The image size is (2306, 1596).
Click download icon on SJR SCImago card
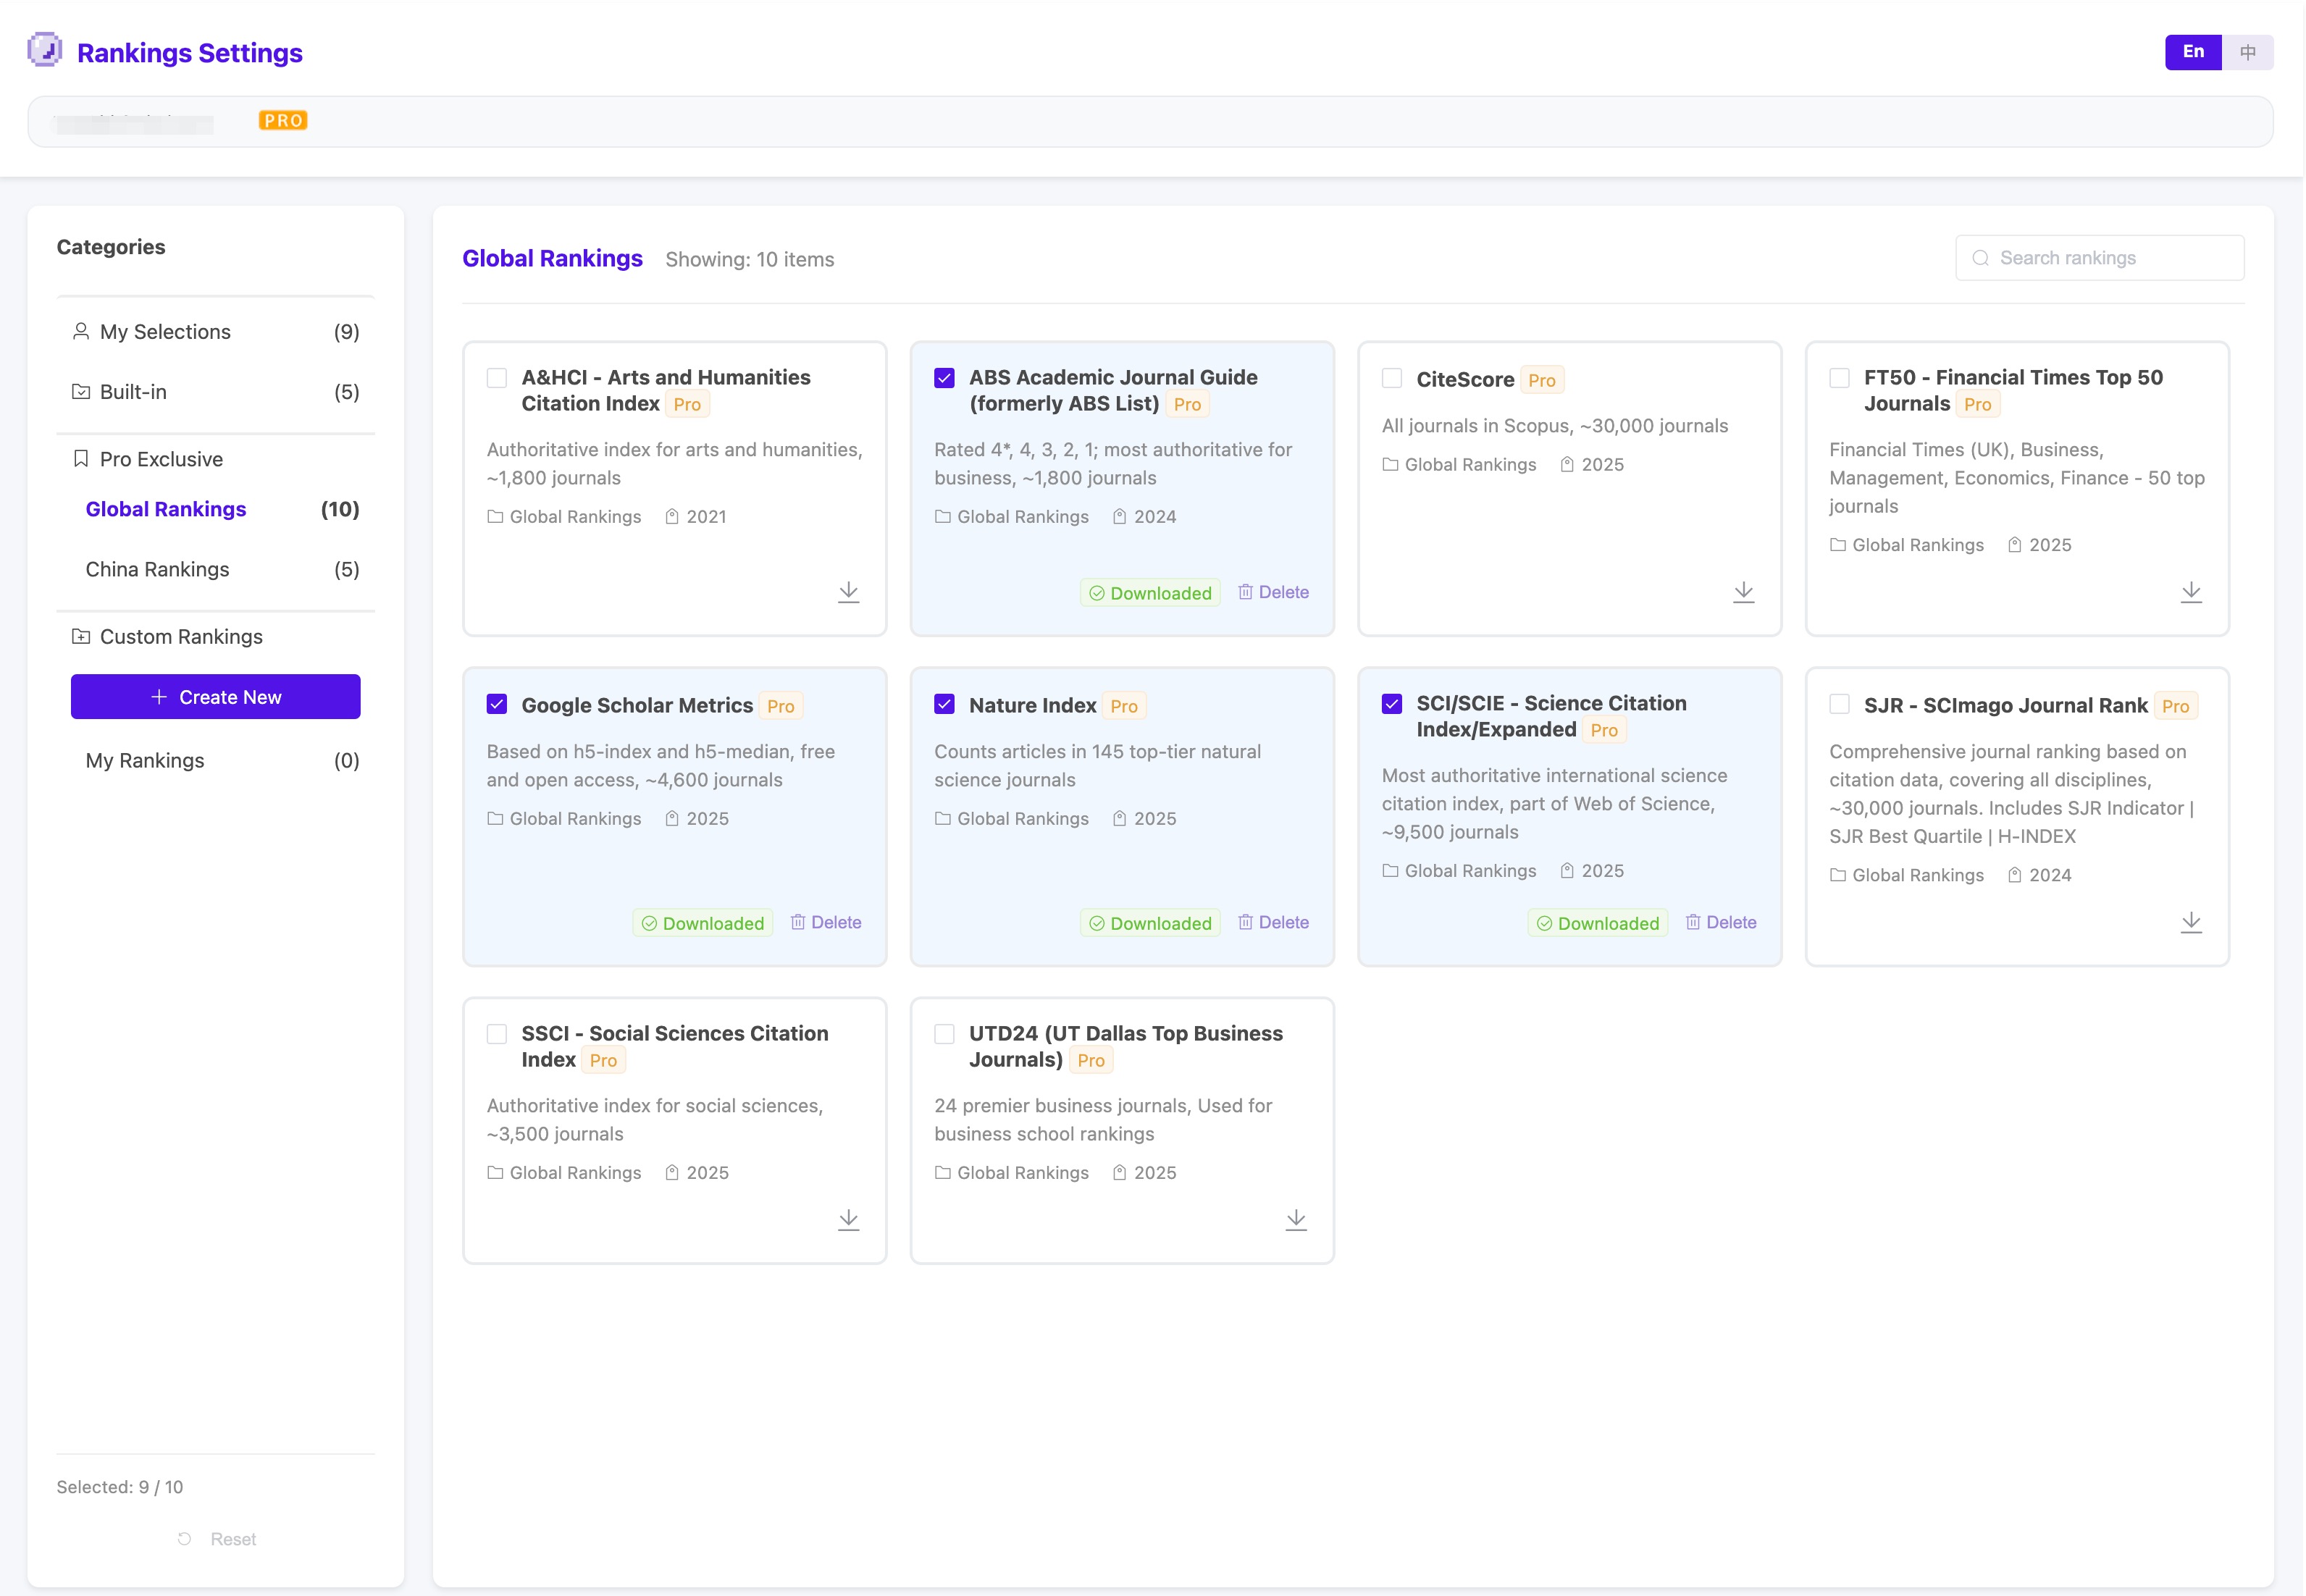(x=2190, y=922)
